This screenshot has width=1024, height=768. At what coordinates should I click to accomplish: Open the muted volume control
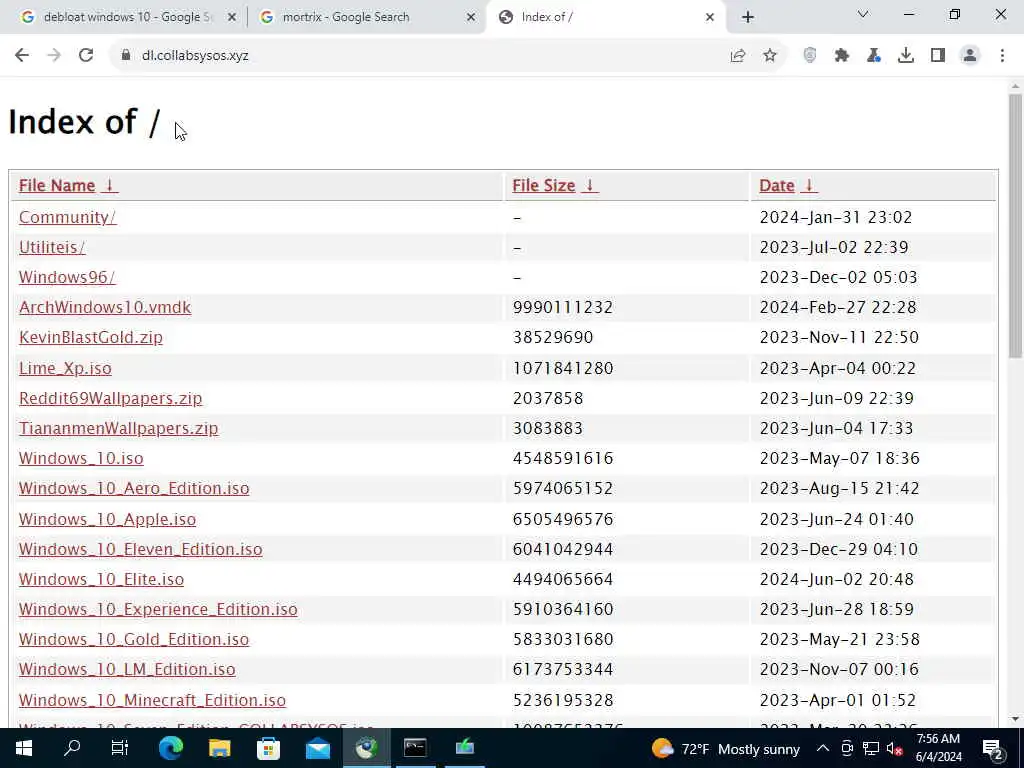pos(894,748)
